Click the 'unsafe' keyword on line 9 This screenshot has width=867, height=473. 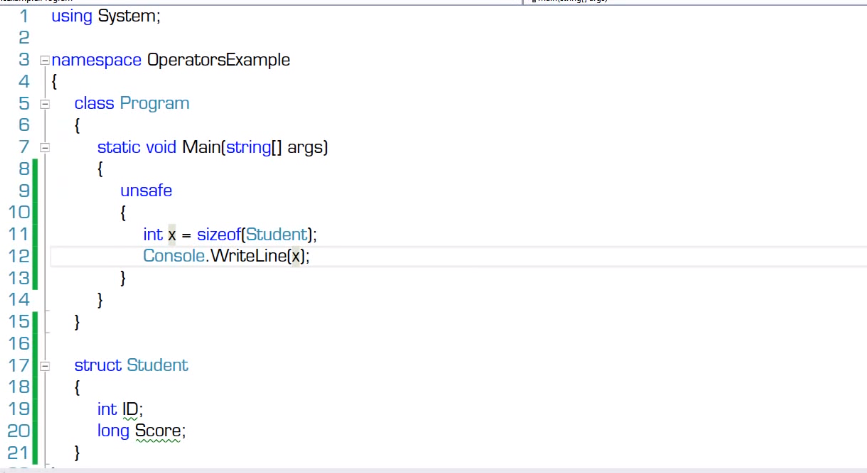[x=146, y=190]
